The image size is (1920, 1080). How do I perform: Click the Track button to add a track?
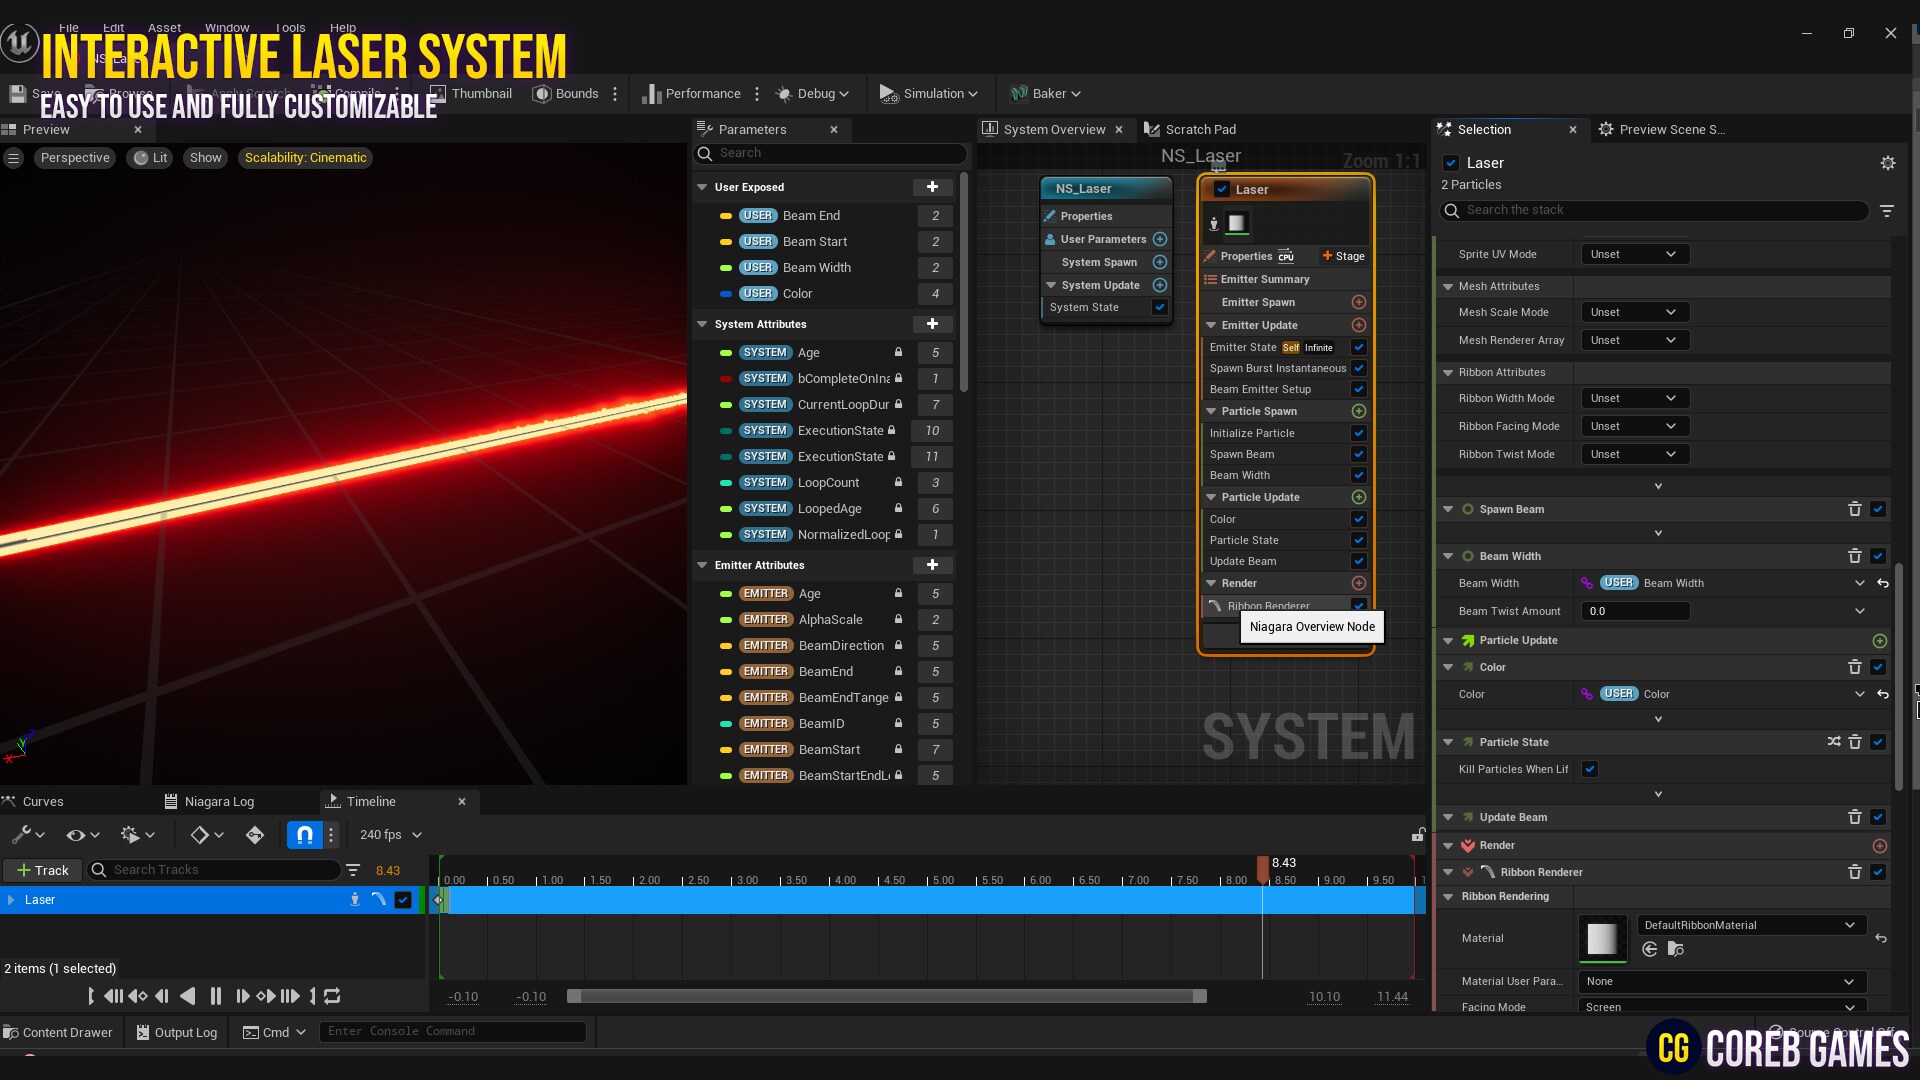(x=42, y=870)
